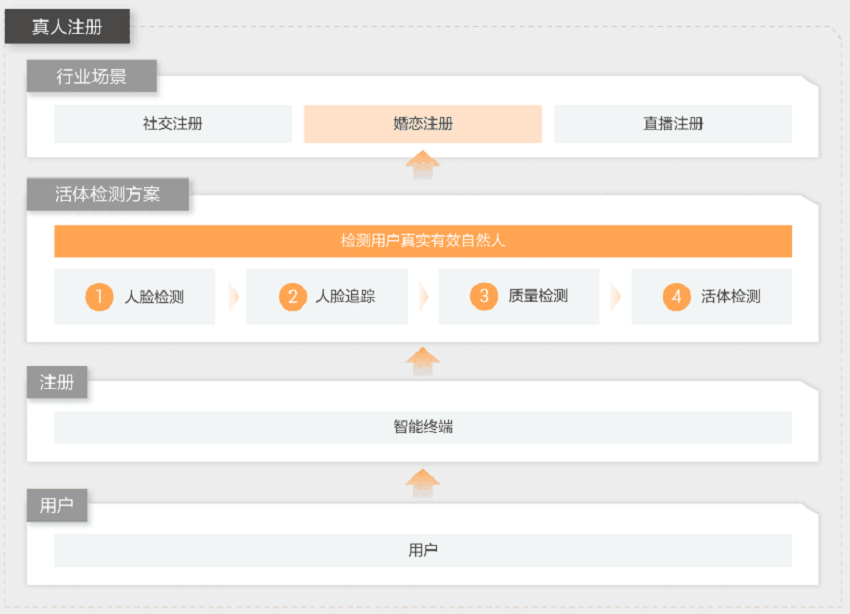Viewport: 850px width, 614px height.
Task: Select the 质量检测 step label
Action: click(538, 296)
